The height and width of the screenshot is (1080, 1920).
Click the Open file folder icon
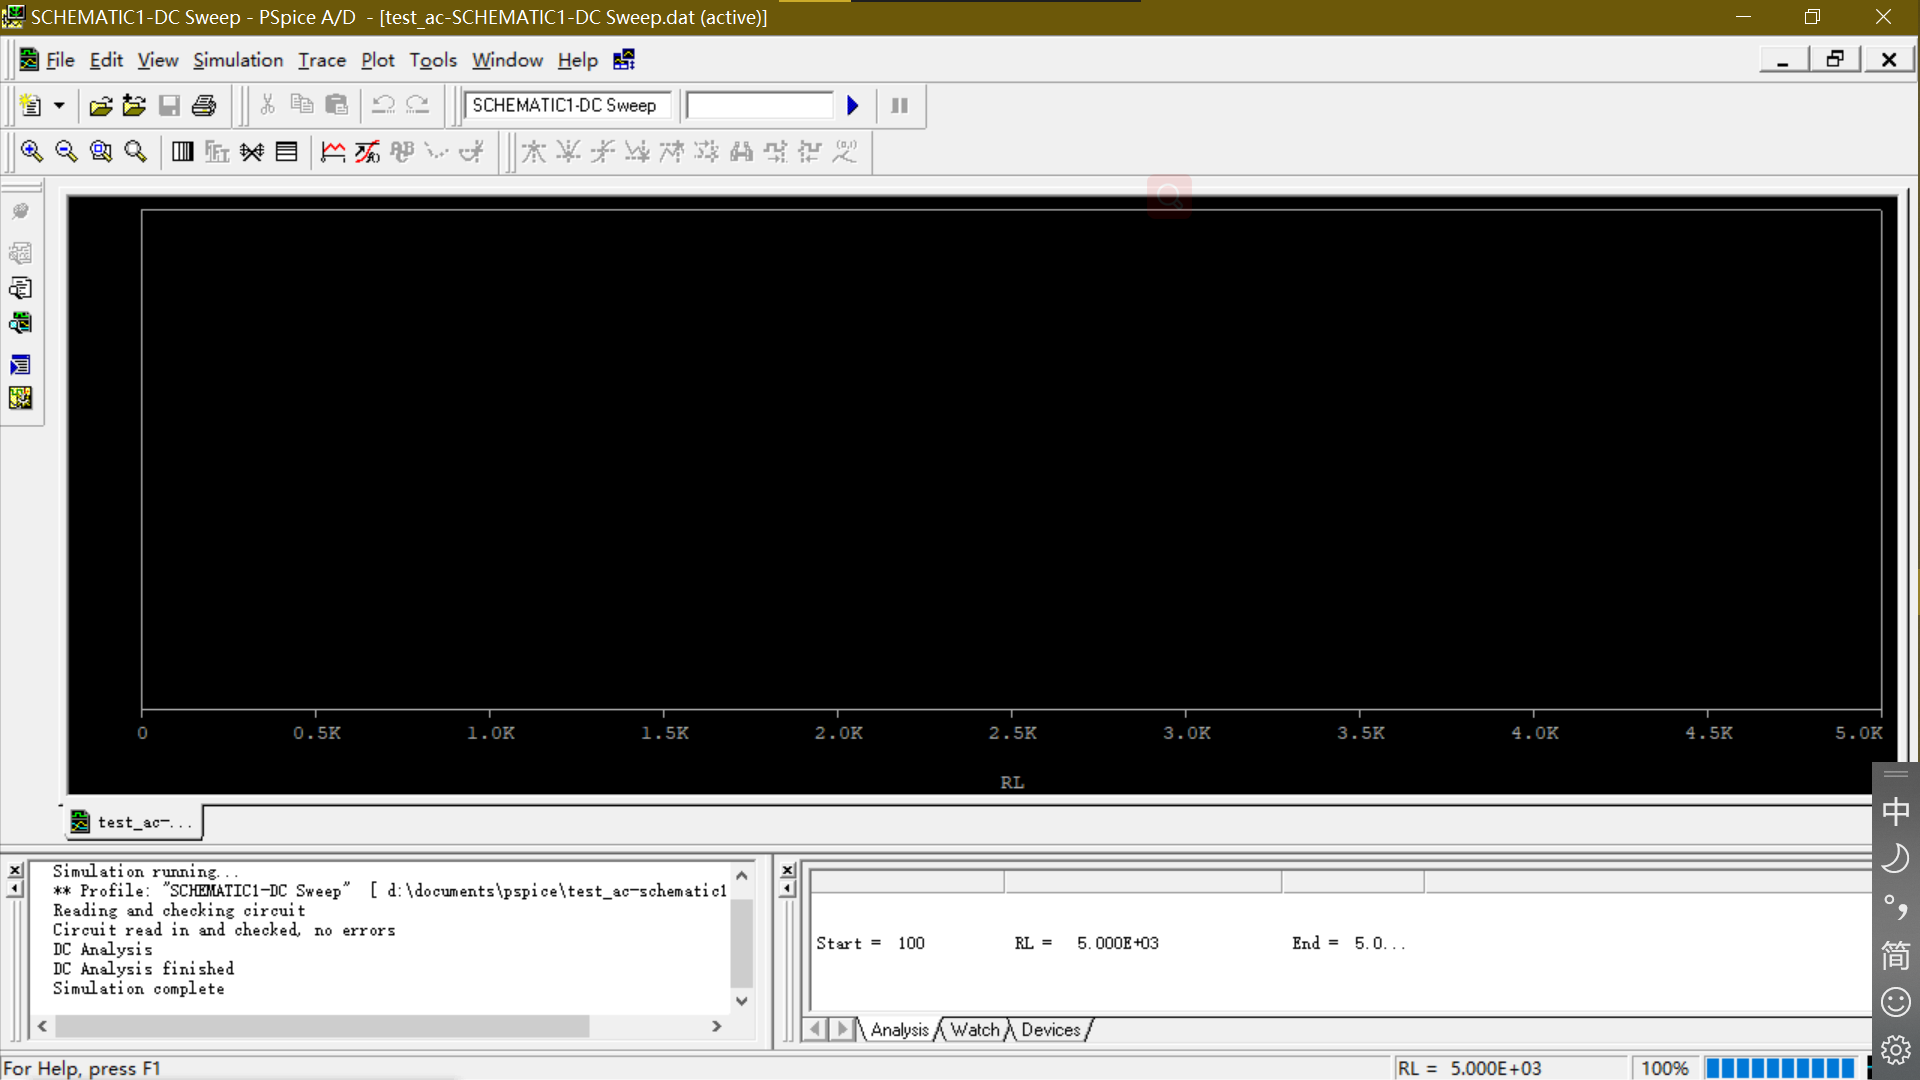(100, 105)
